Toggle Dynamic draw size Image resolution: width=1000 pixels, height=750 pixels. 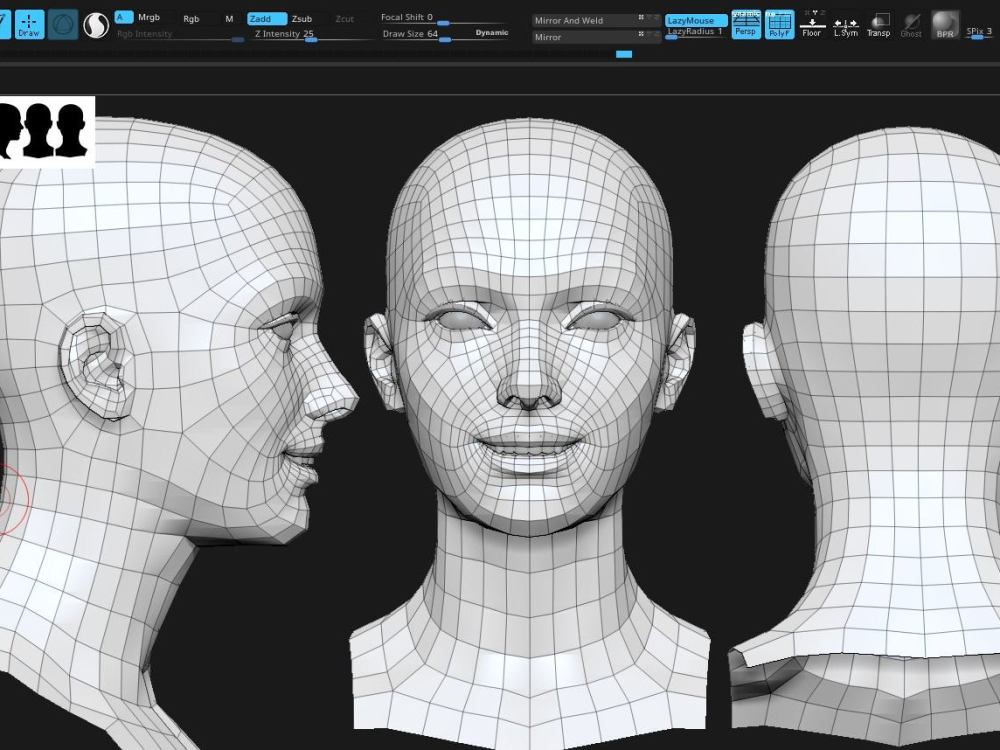click(492, 33)
